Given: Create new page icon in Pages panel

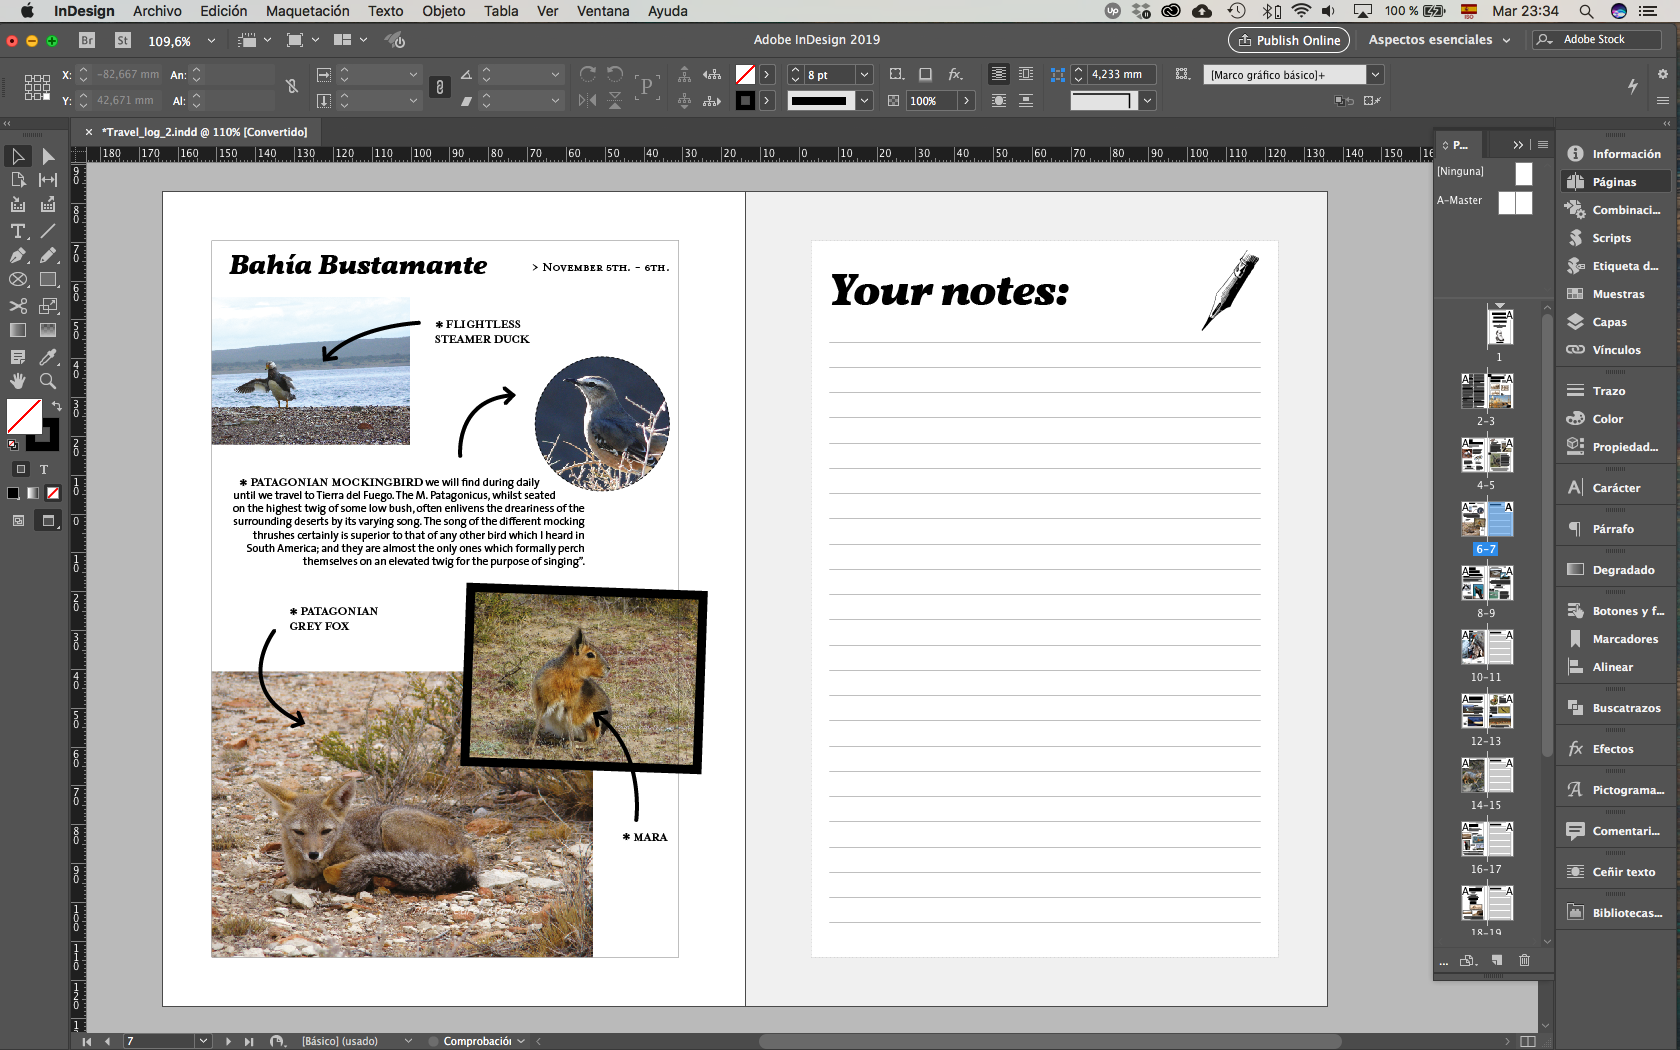Looking at the screenshot, I should (x=1497, y=960).
